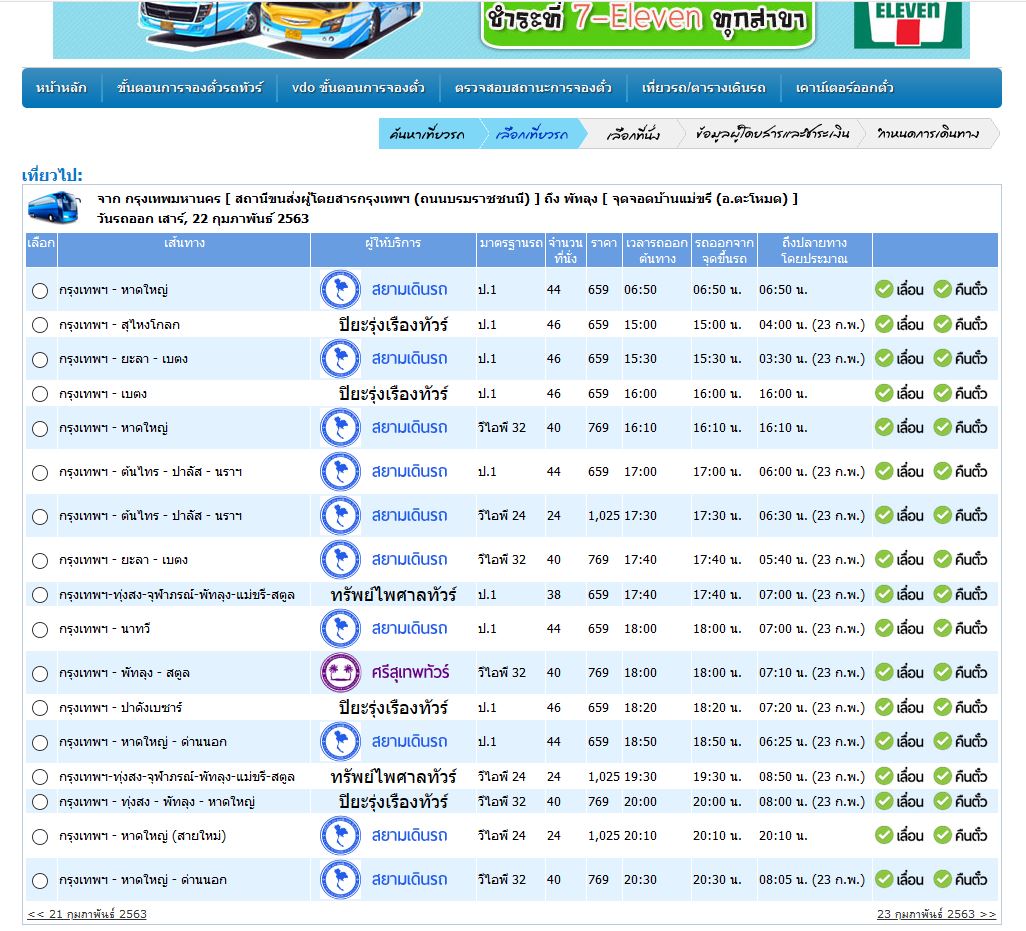Click เลื่อน check icon in 20:30 row
Viewport: 1026px width, 931px height.
point(884,879)
